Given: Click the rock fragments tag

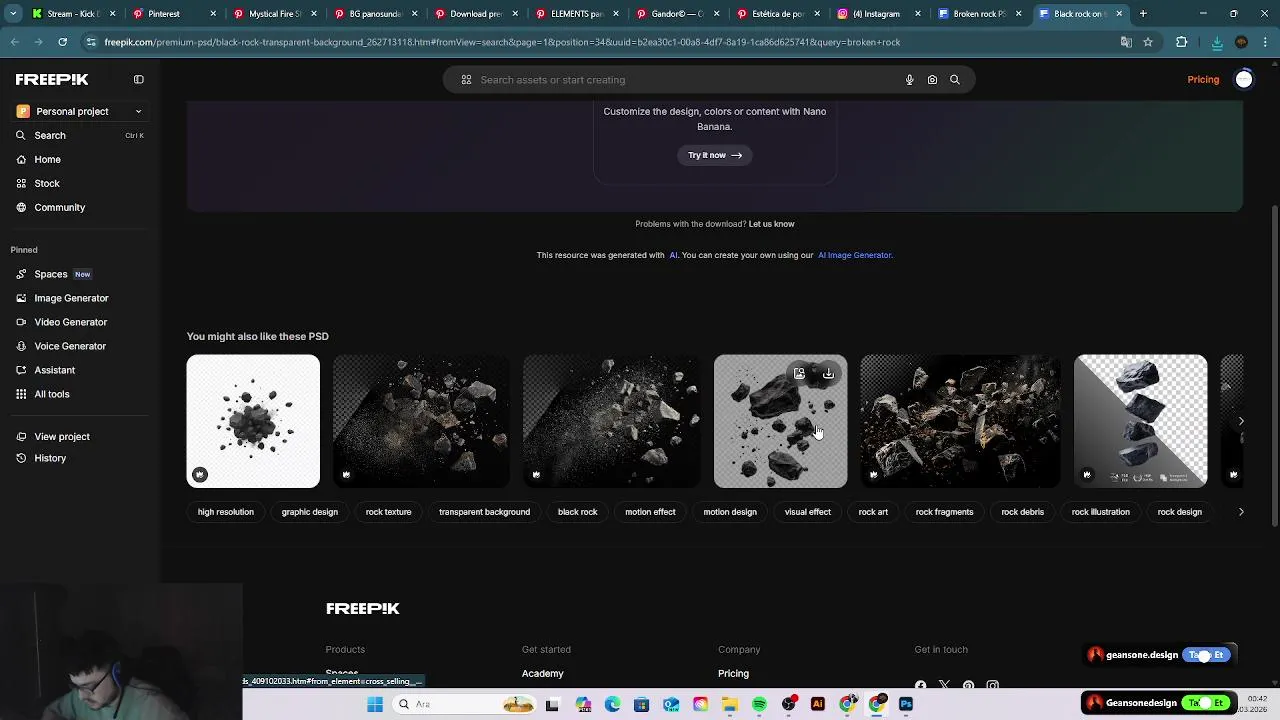Looking at the screenshot, I should (x=944, y=512).
